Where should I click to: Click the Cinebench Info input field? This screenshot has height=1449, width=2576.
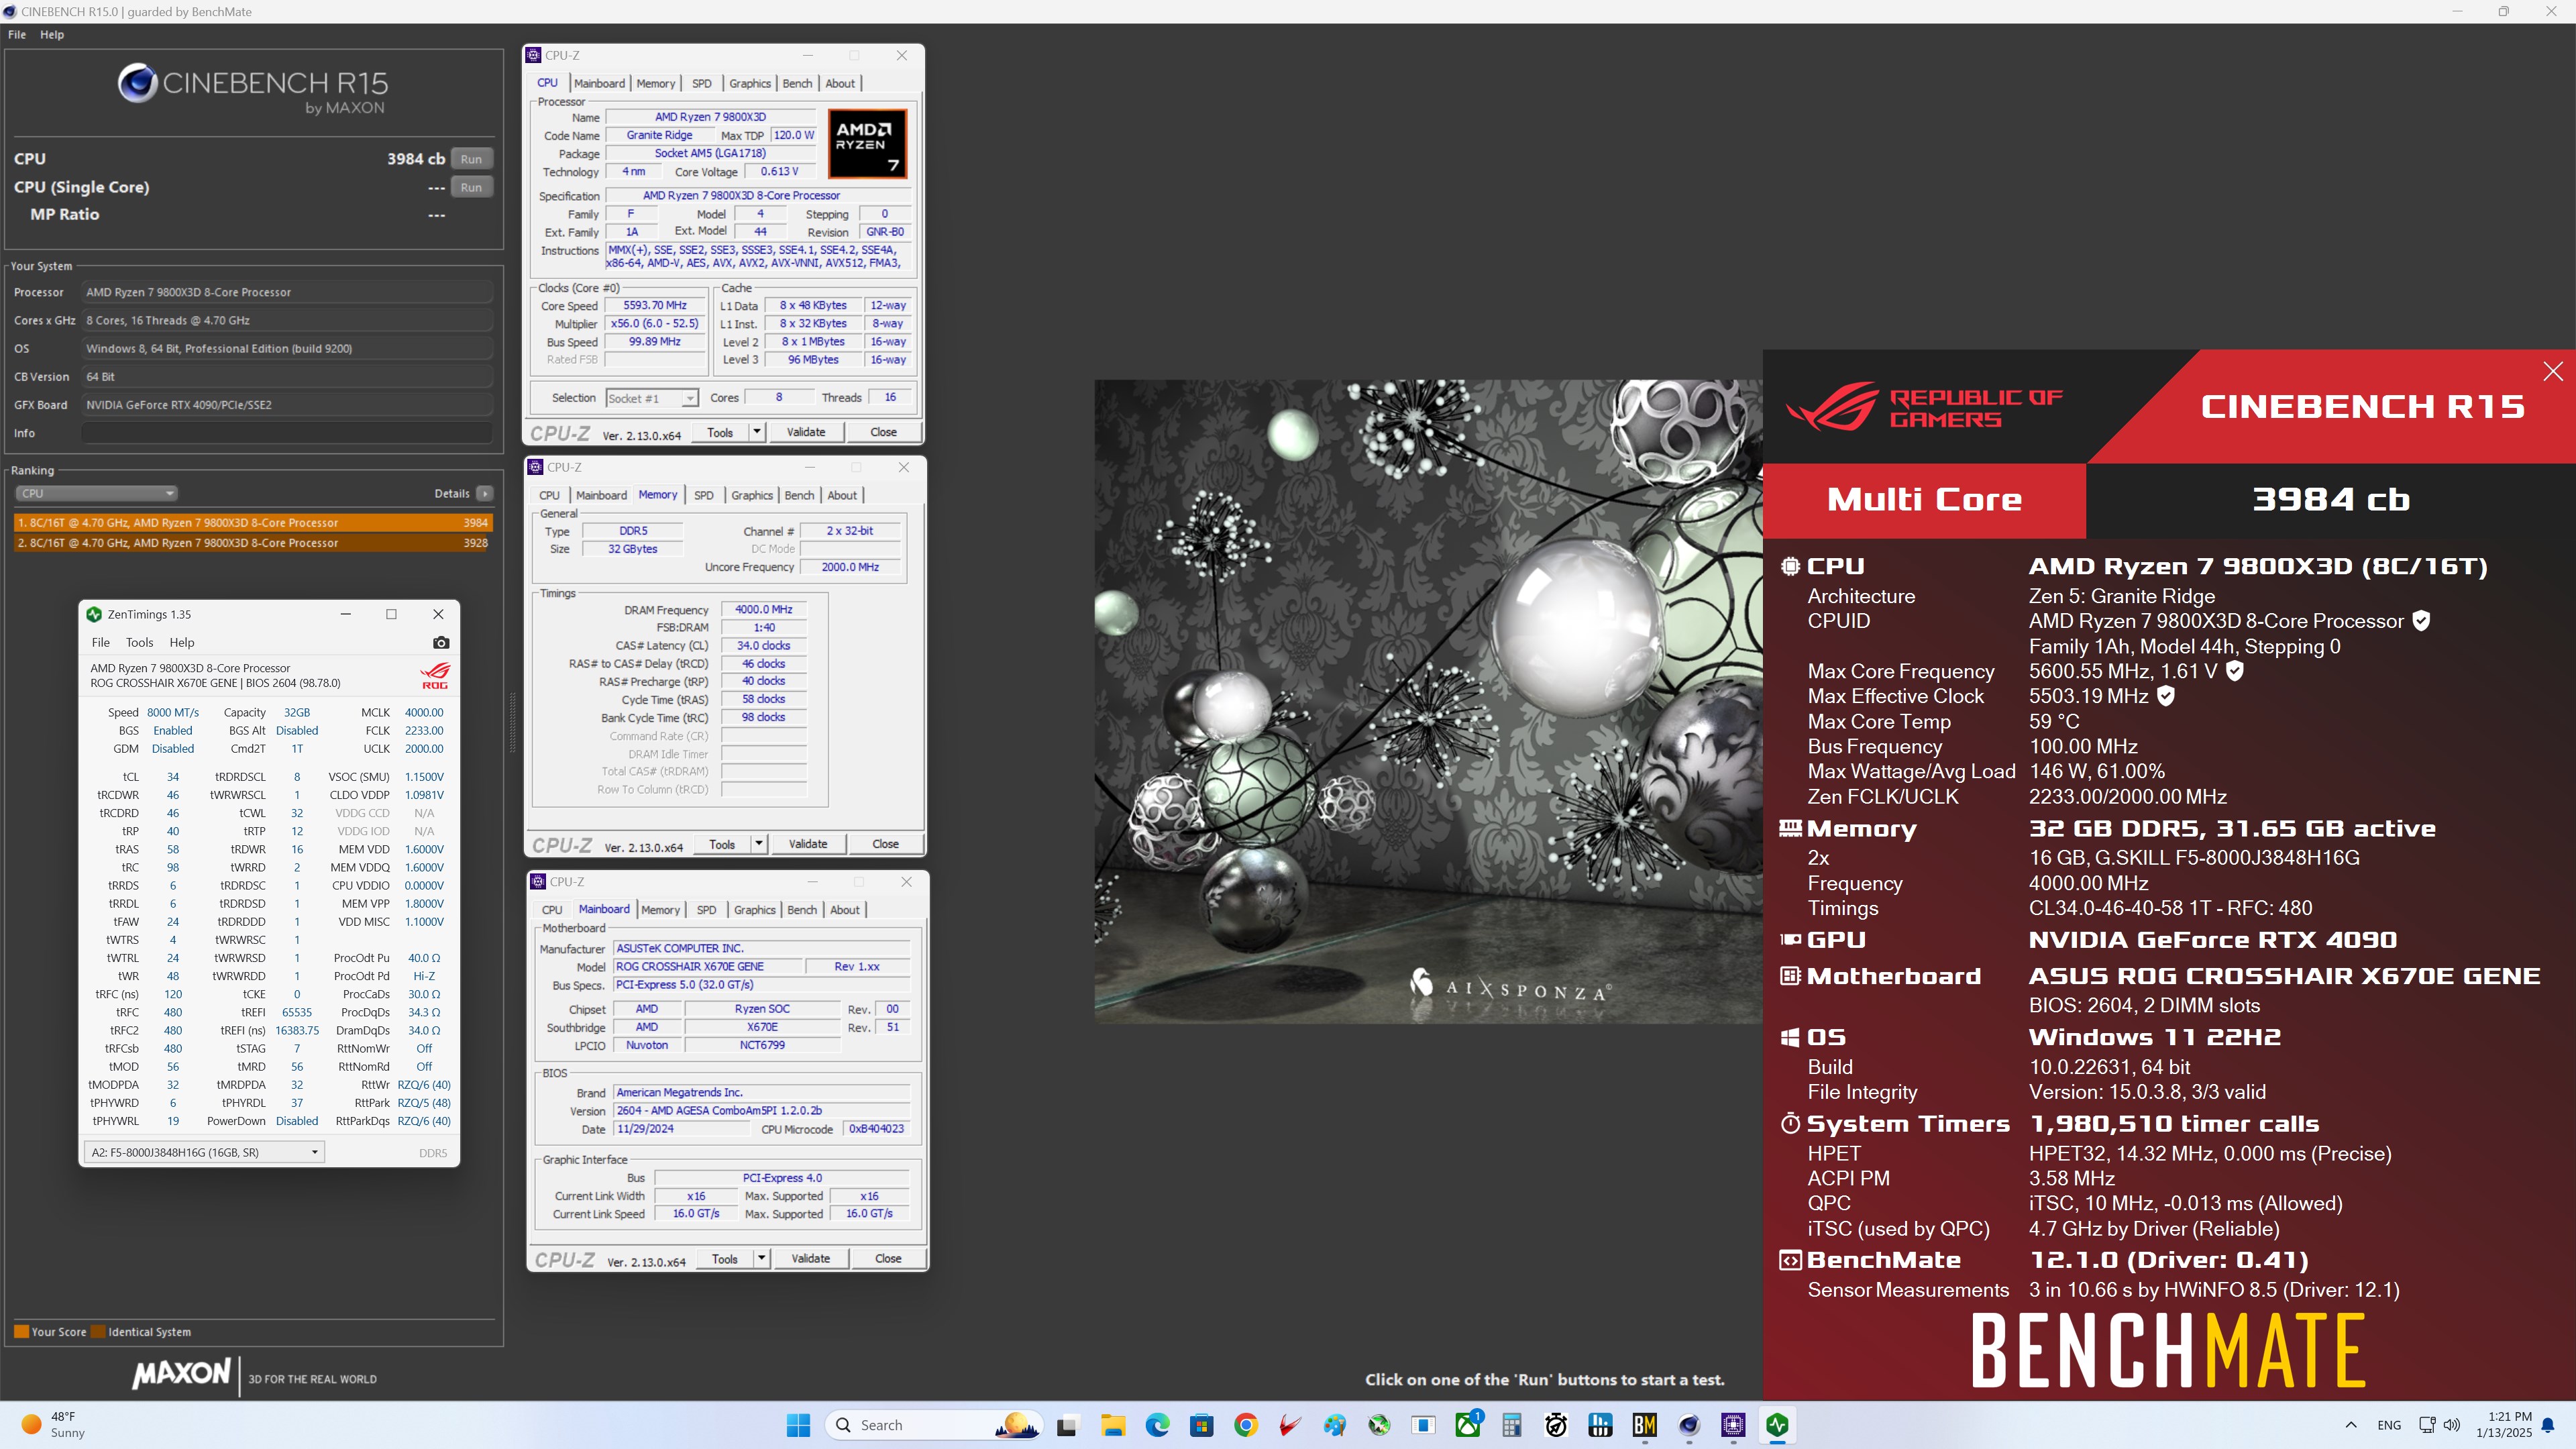(x=286, y=433)
